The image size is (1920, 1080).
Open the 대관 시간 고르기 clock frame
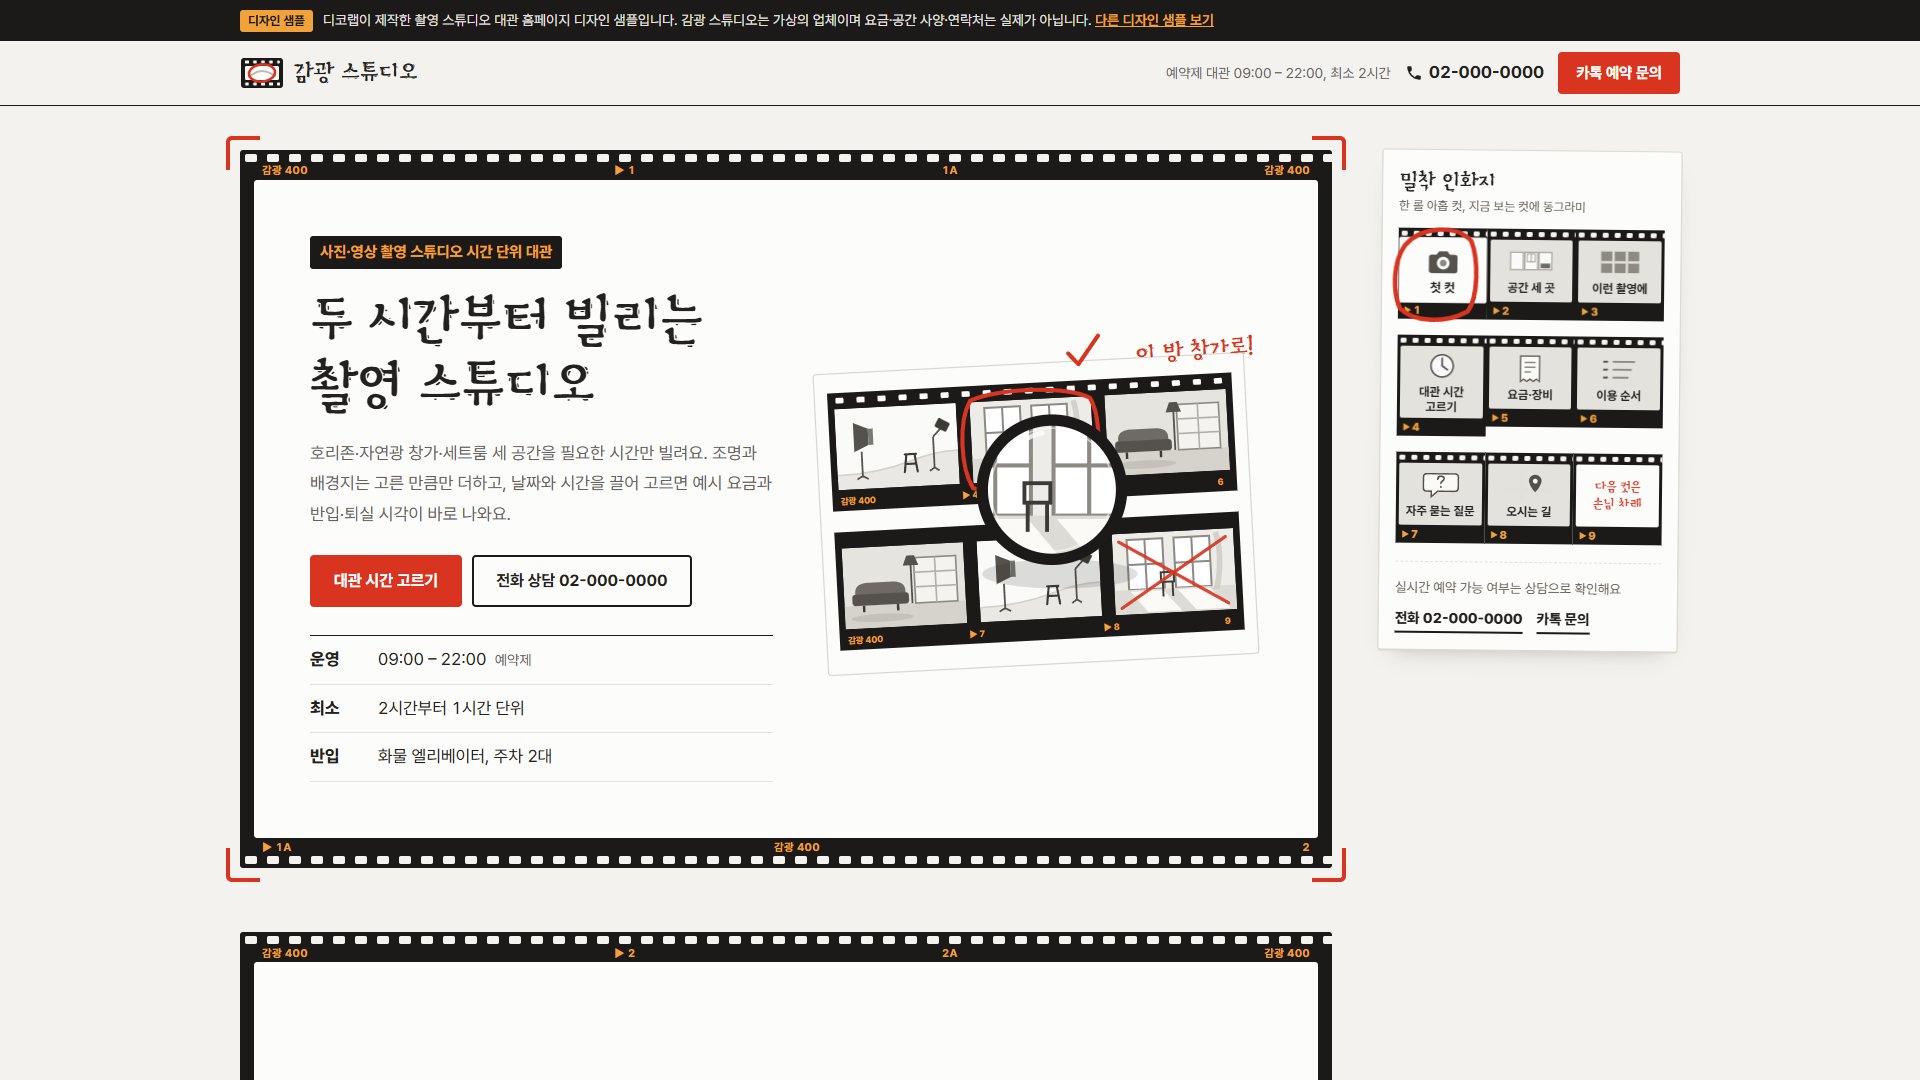tap(1441, 386)
